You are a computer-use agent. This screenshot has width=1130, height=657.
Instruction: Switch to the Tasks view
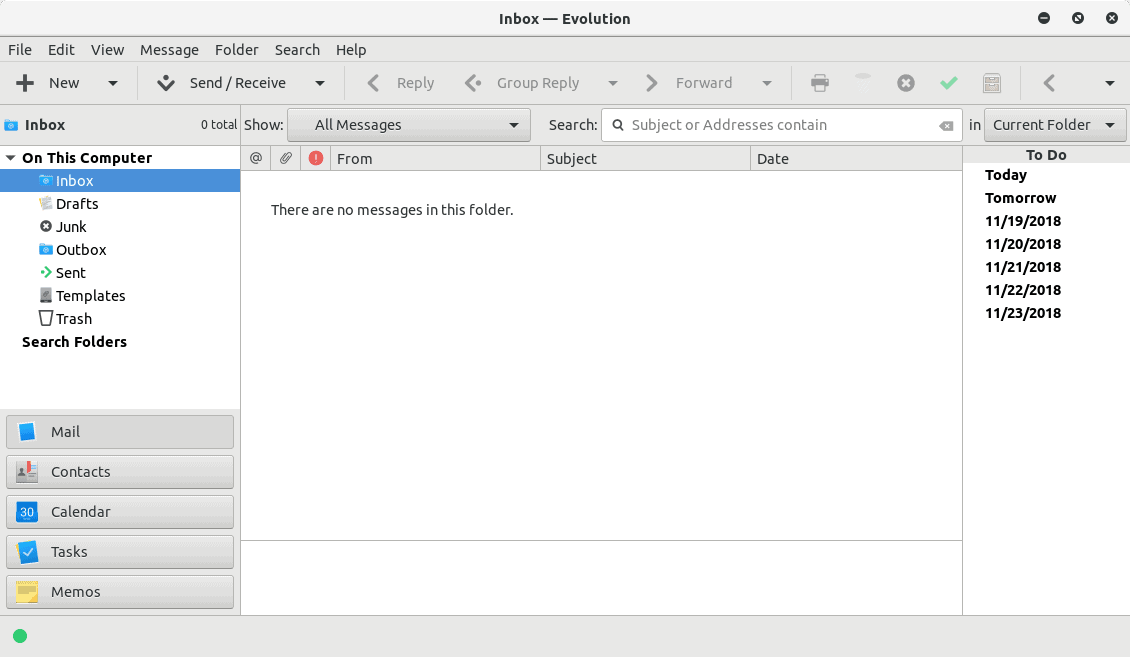pos(120,552)
